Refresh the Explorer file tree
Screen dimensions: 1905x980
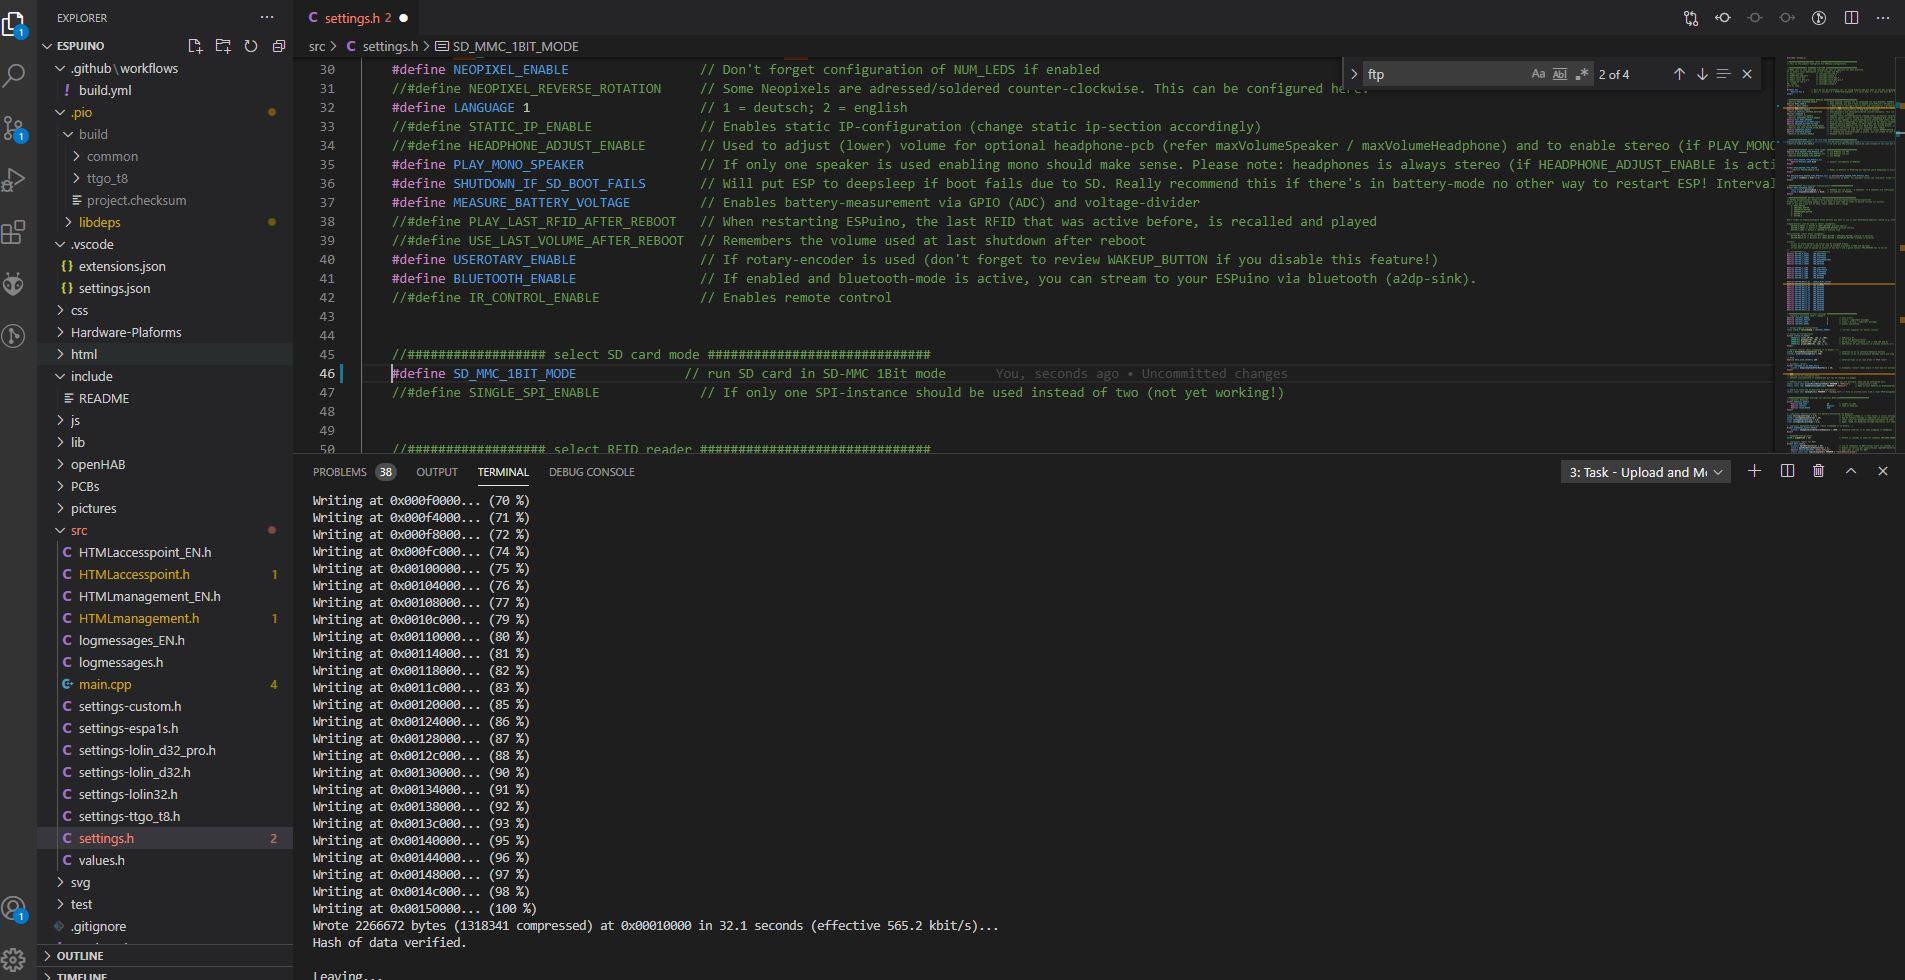click(x=251, y=46)
